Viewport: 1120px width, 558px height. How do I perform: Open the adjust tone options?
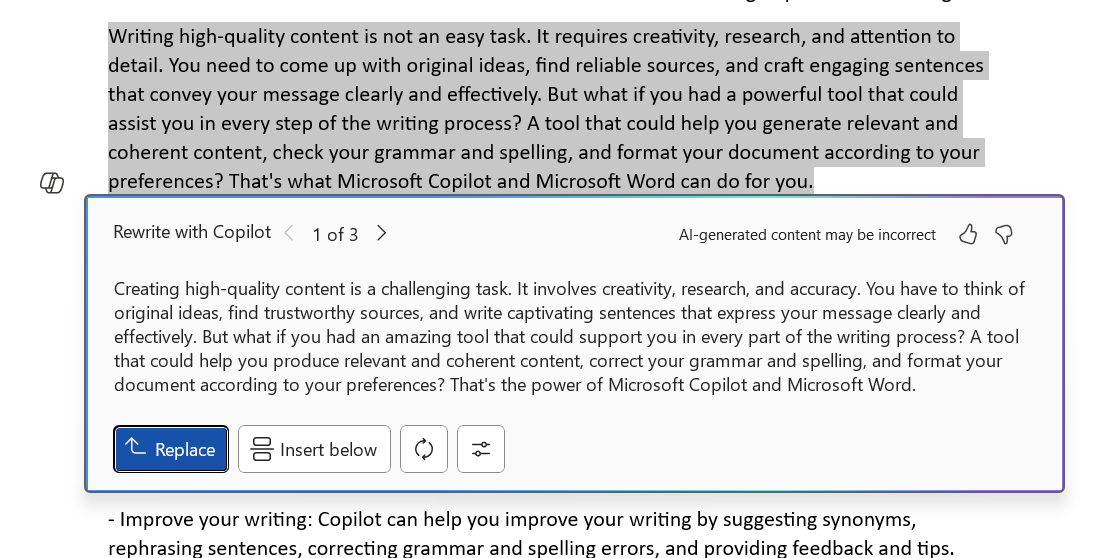point(481,449)
